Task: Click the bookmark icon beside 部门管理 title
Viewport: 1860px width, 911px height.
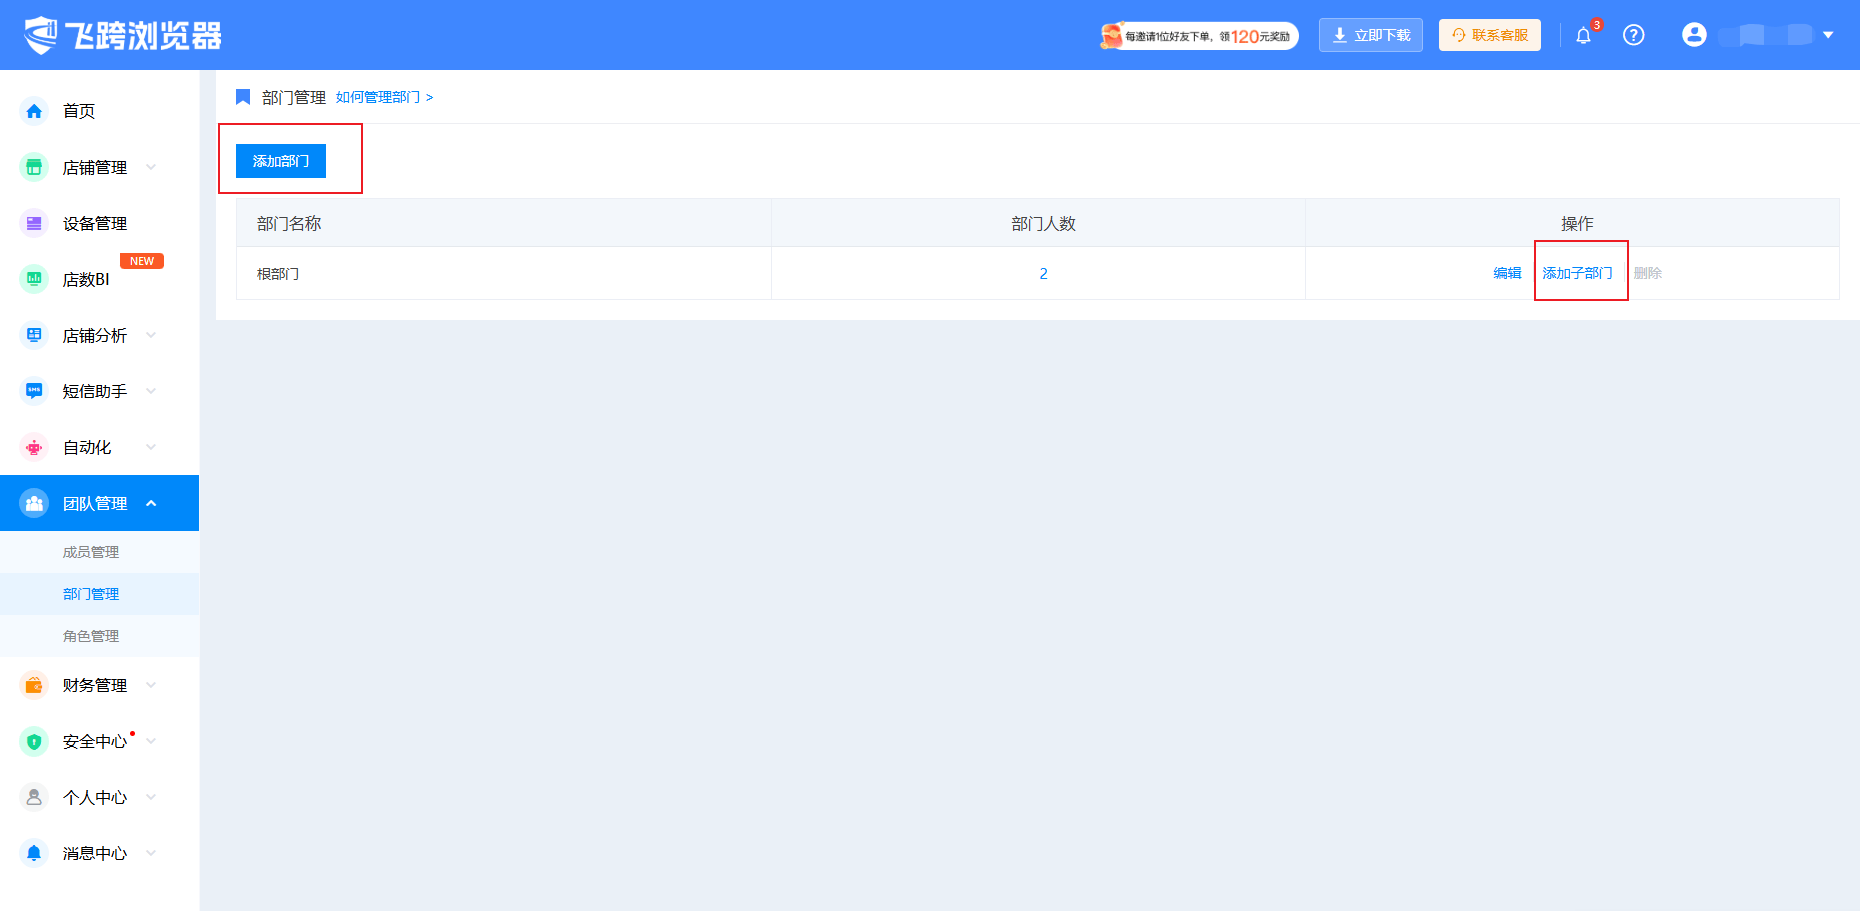Action: 243,97
